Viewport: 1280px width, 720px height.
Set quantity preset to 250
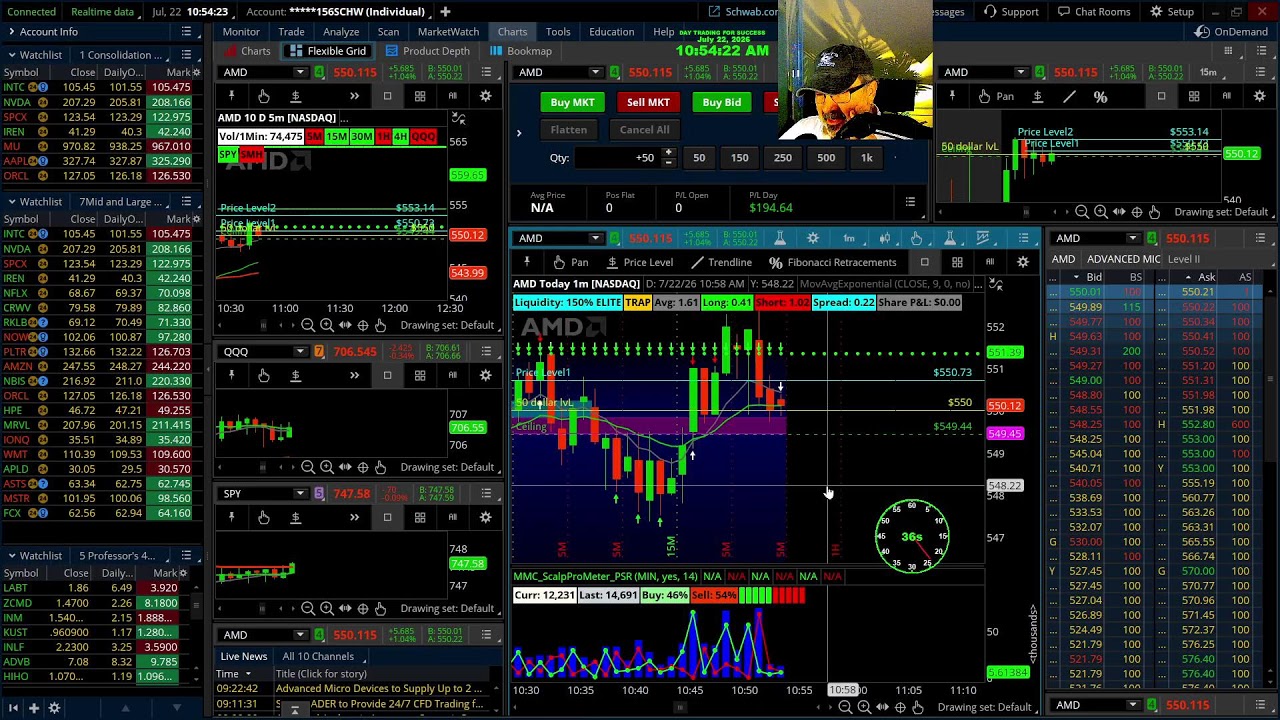coord(782,157)
